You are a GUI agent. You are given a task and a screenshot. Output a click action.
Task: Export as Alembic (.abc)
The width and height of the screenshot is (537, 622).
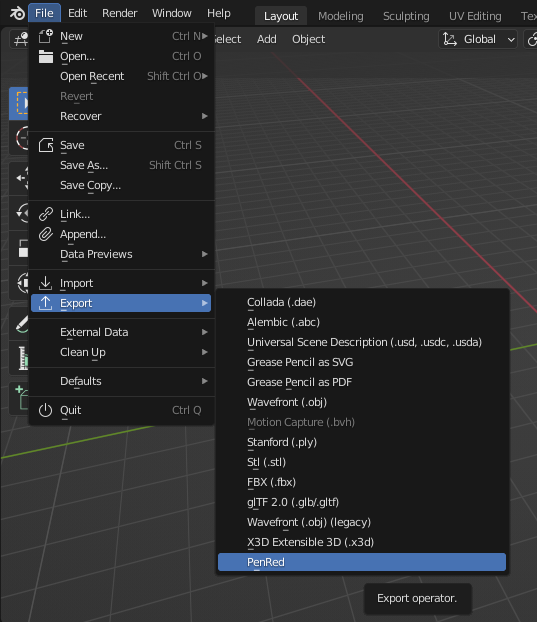click(362, 322)
